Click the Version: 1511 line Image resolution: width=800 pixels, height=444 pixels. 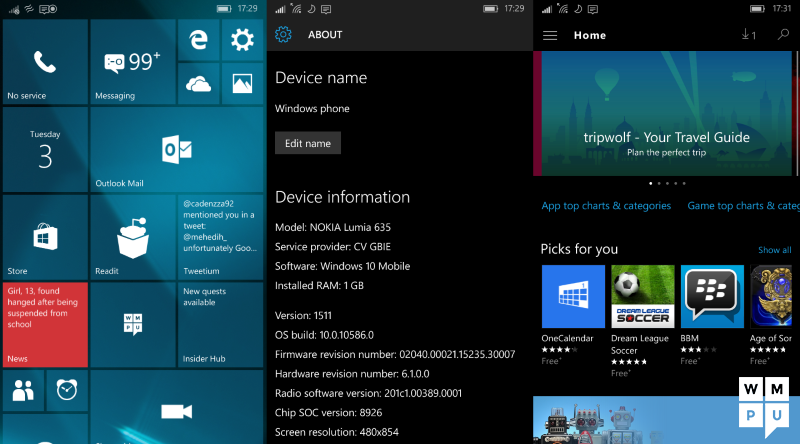point(303,315)
